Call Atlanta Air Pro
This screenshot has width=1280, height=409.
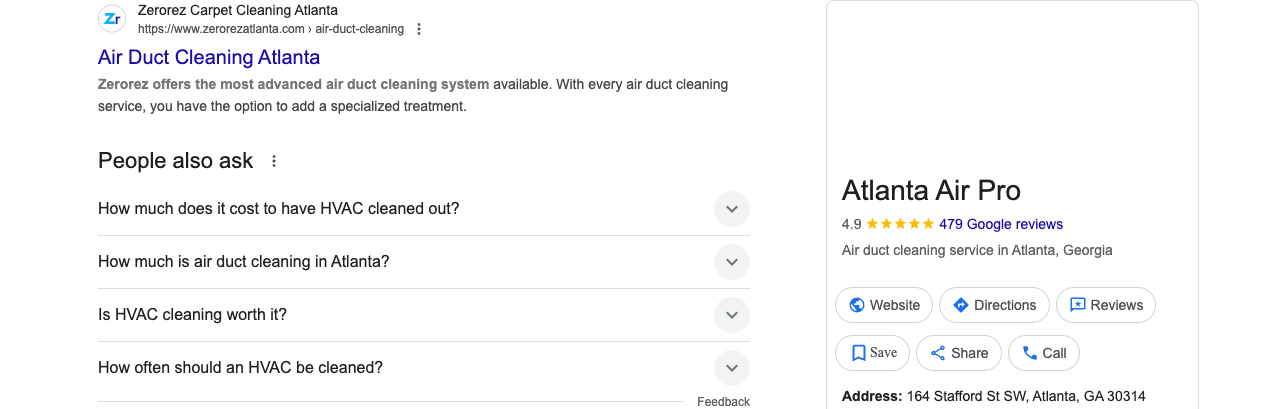(1044, 353)
